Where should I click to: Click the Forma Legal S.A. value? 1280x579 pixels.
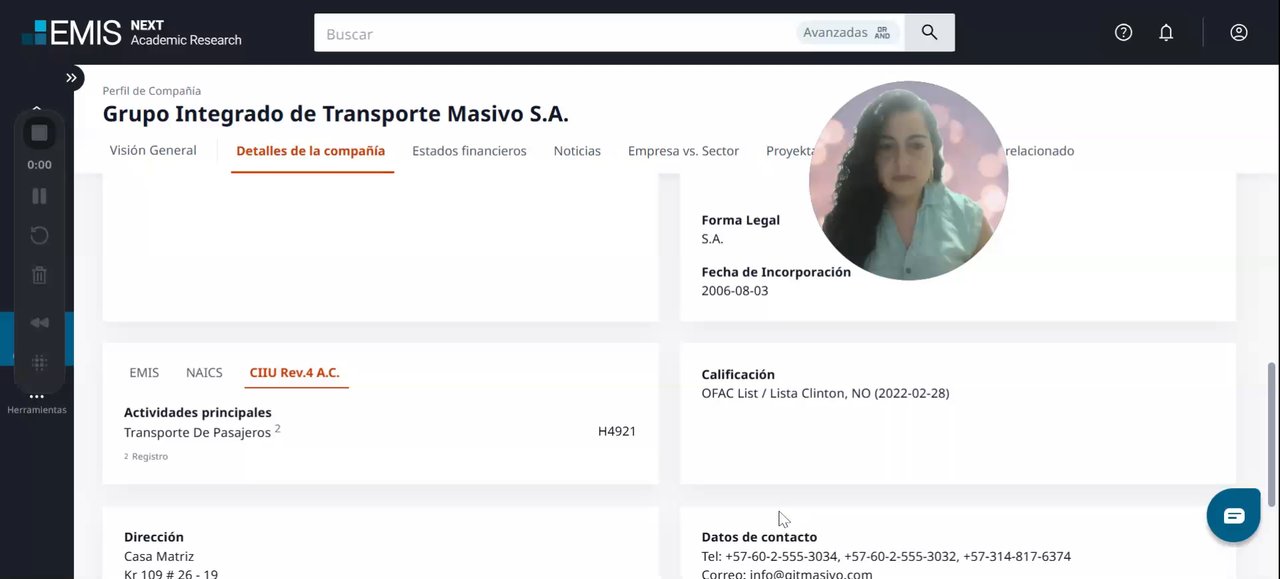pyautogui.click(x=712, y=239)
